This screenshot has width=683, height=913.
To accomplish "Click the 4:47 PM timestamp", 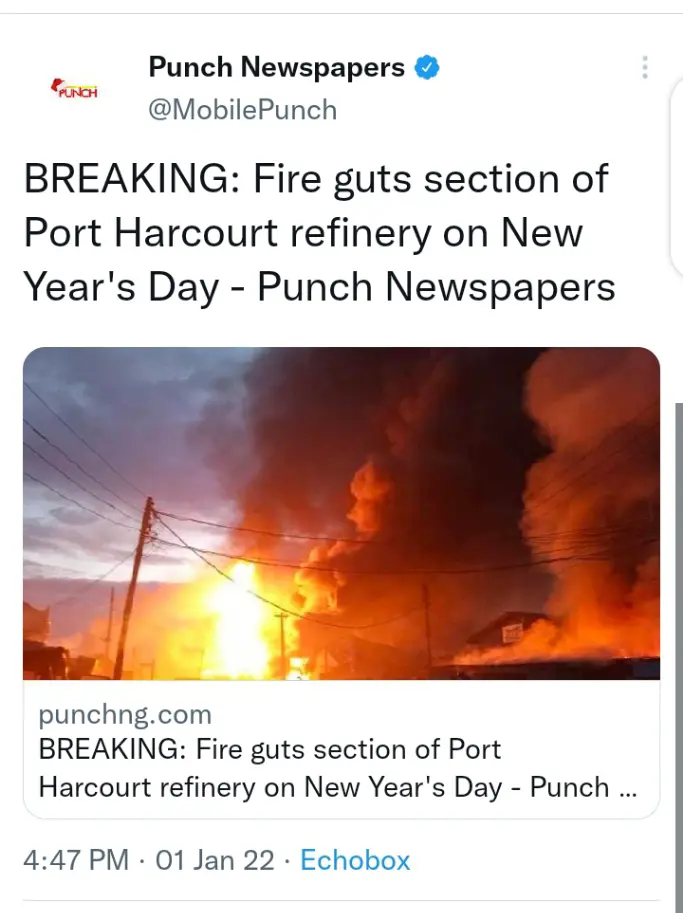I will 76,860.
